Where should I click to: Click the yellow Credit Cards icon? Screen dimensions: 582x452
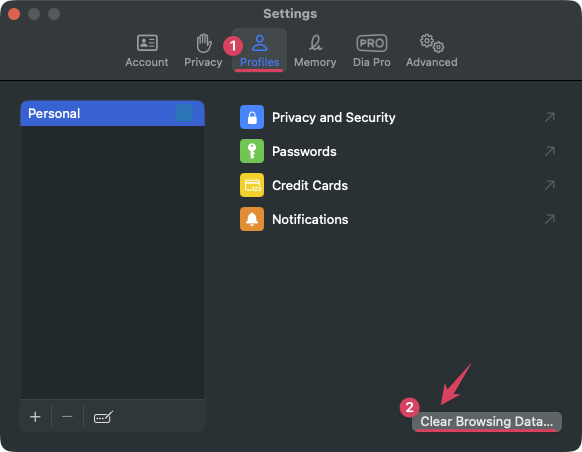(252, 185)
